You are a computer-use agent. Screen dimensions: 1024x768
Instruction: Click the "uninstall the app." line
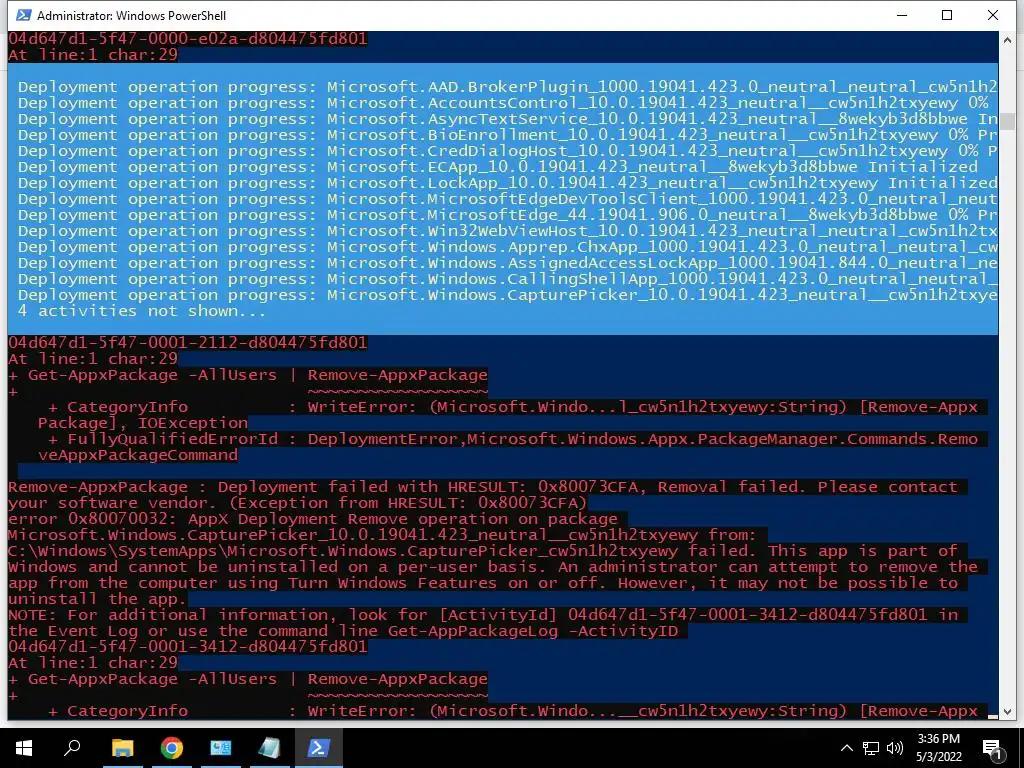coord(97,600)
